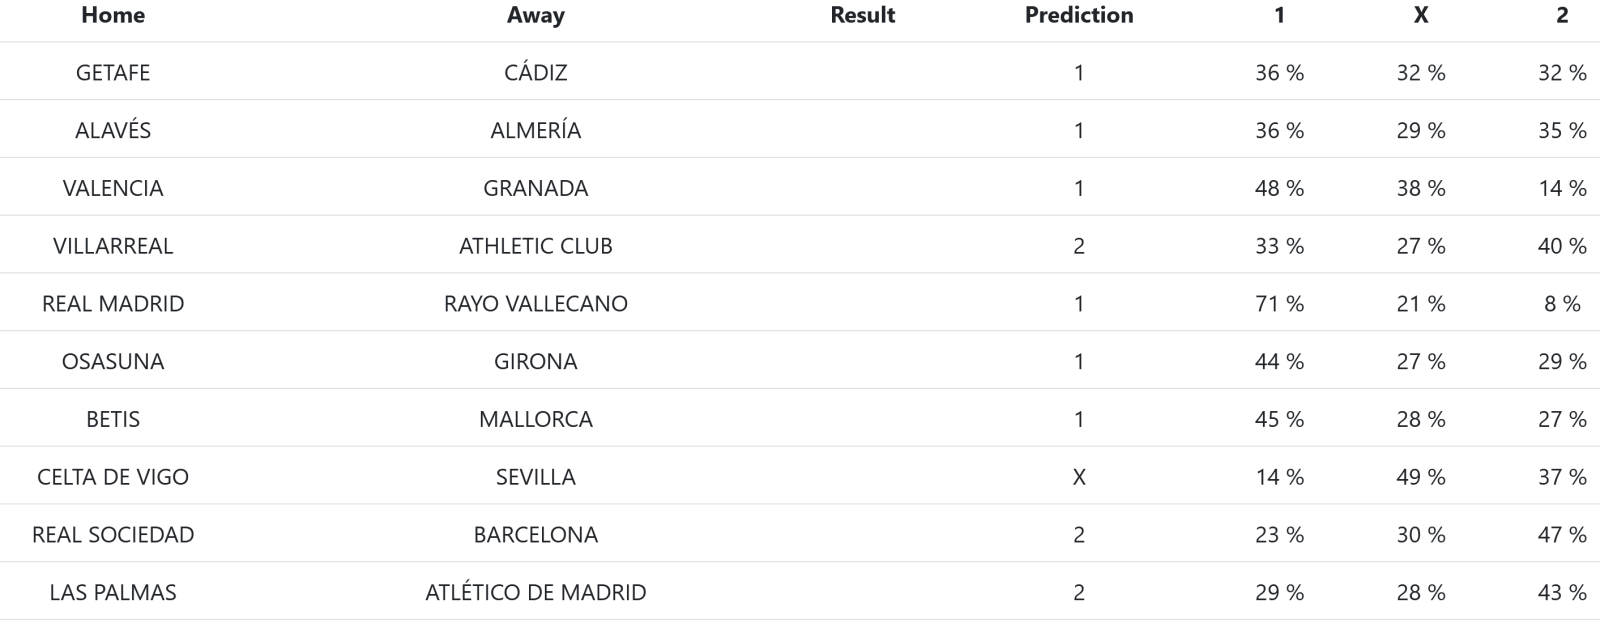Image resolution: width=1600 pixels, height=620 pixels.
Task: Click the BETIS home team cell
Action: (x=113, y=419)
